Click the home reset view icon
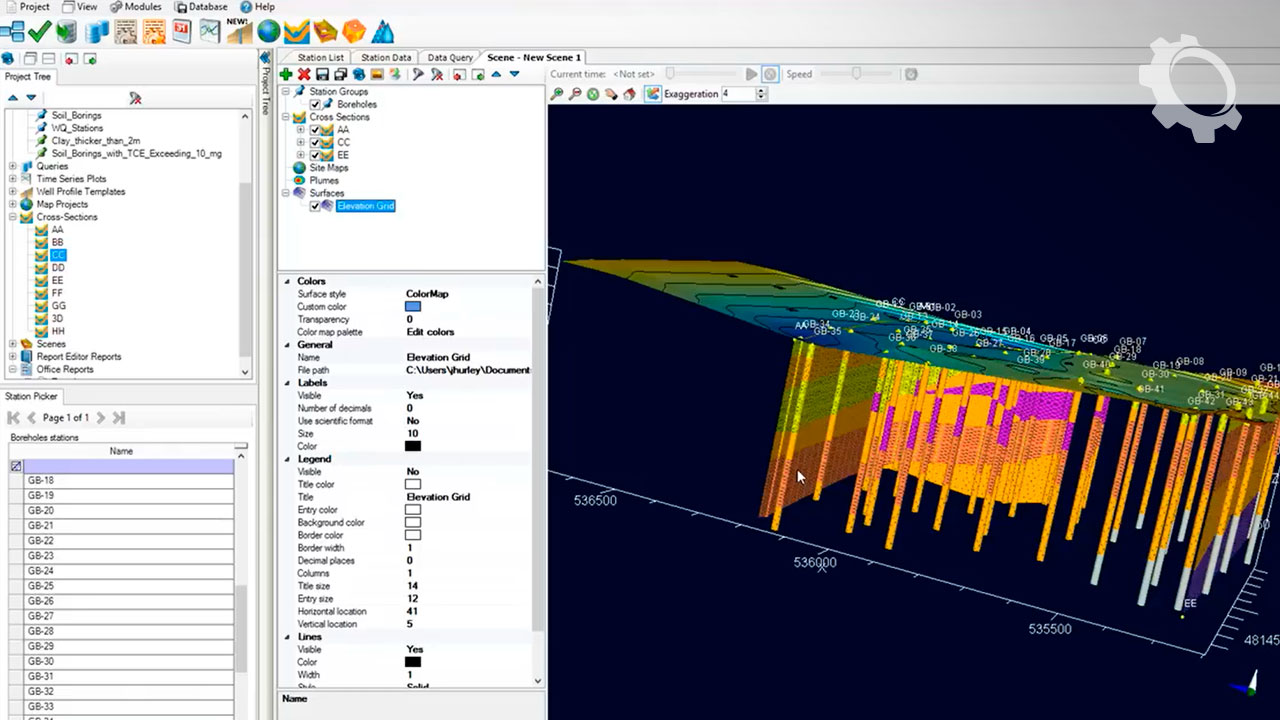 click(x=629, y=94)
